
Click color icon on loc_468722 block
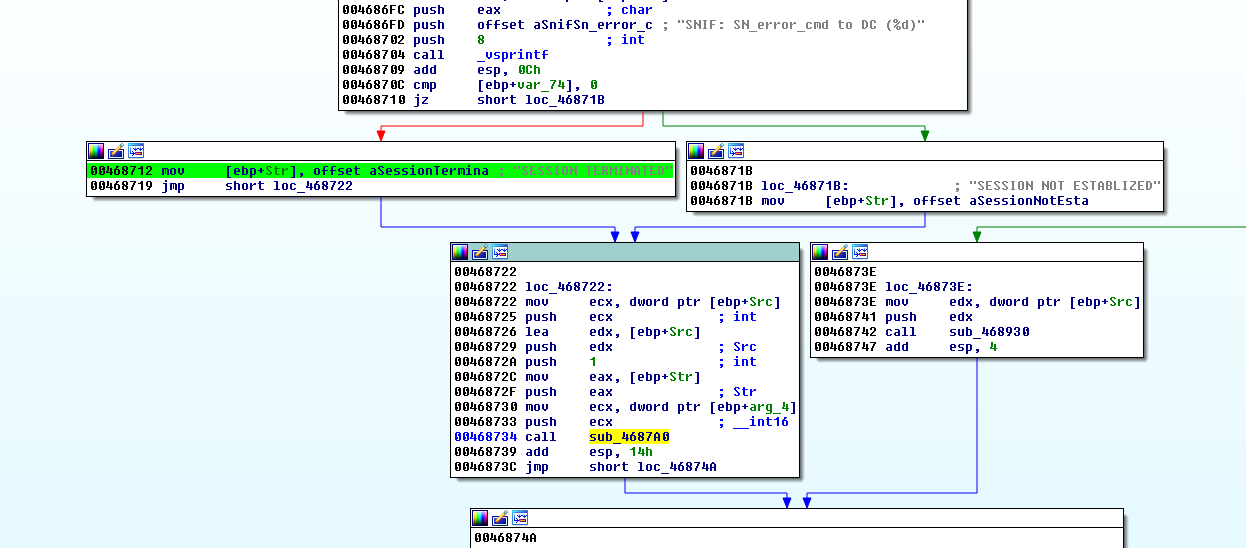pyautogui.click(x=460, y=252)
